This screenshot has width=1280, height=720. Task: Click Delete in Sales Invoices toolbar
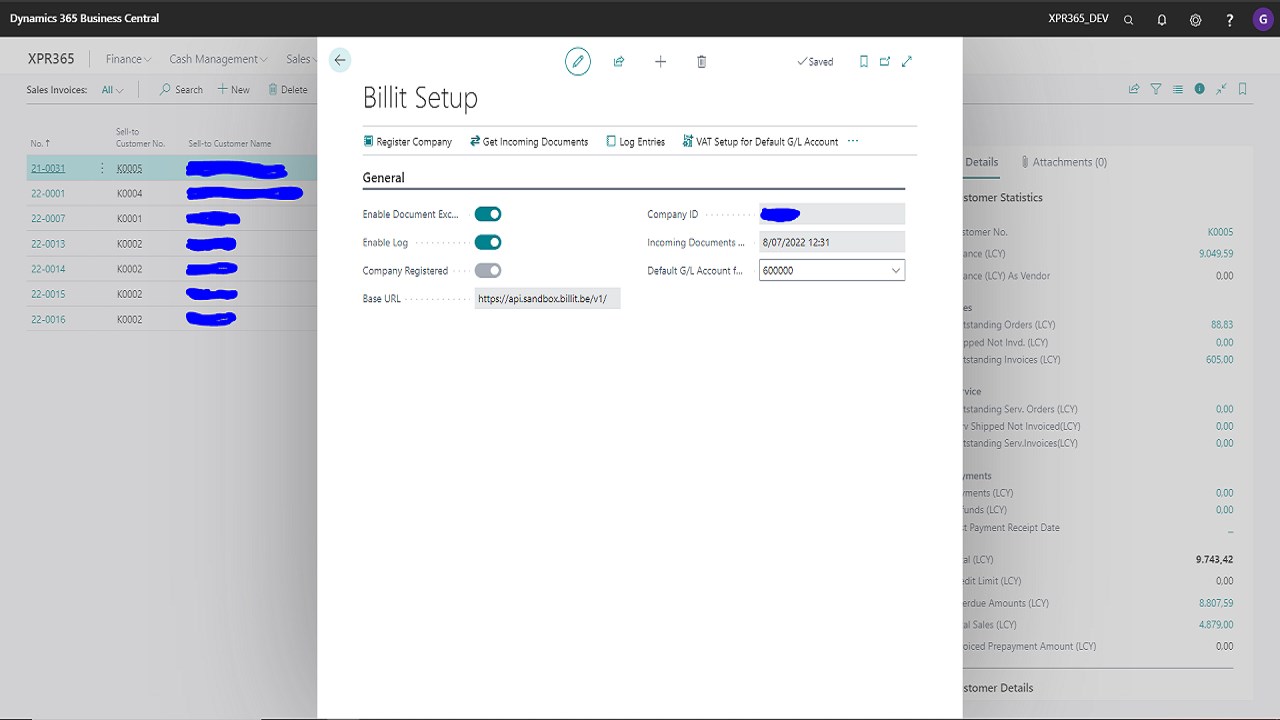(288, 90)
